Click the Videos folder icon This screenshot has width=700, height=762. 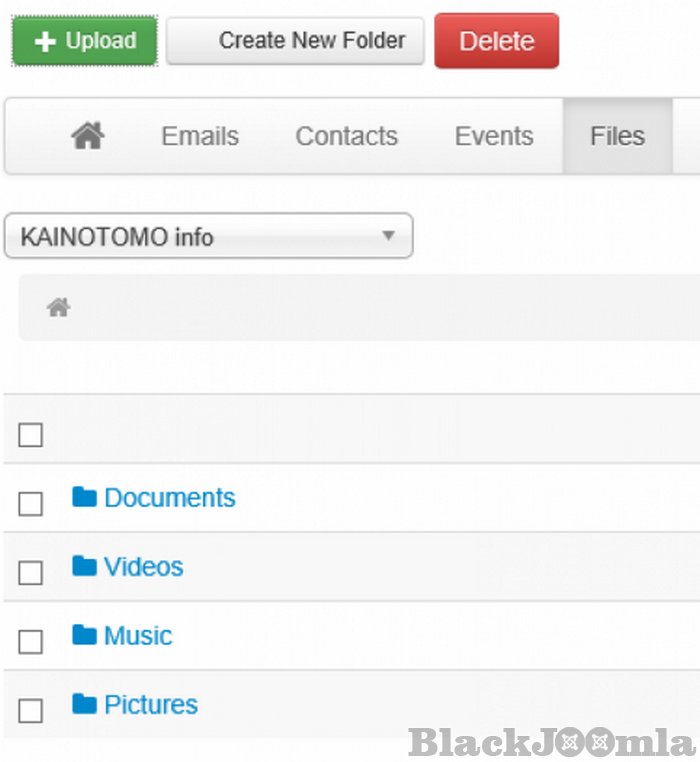coord(84,566)
